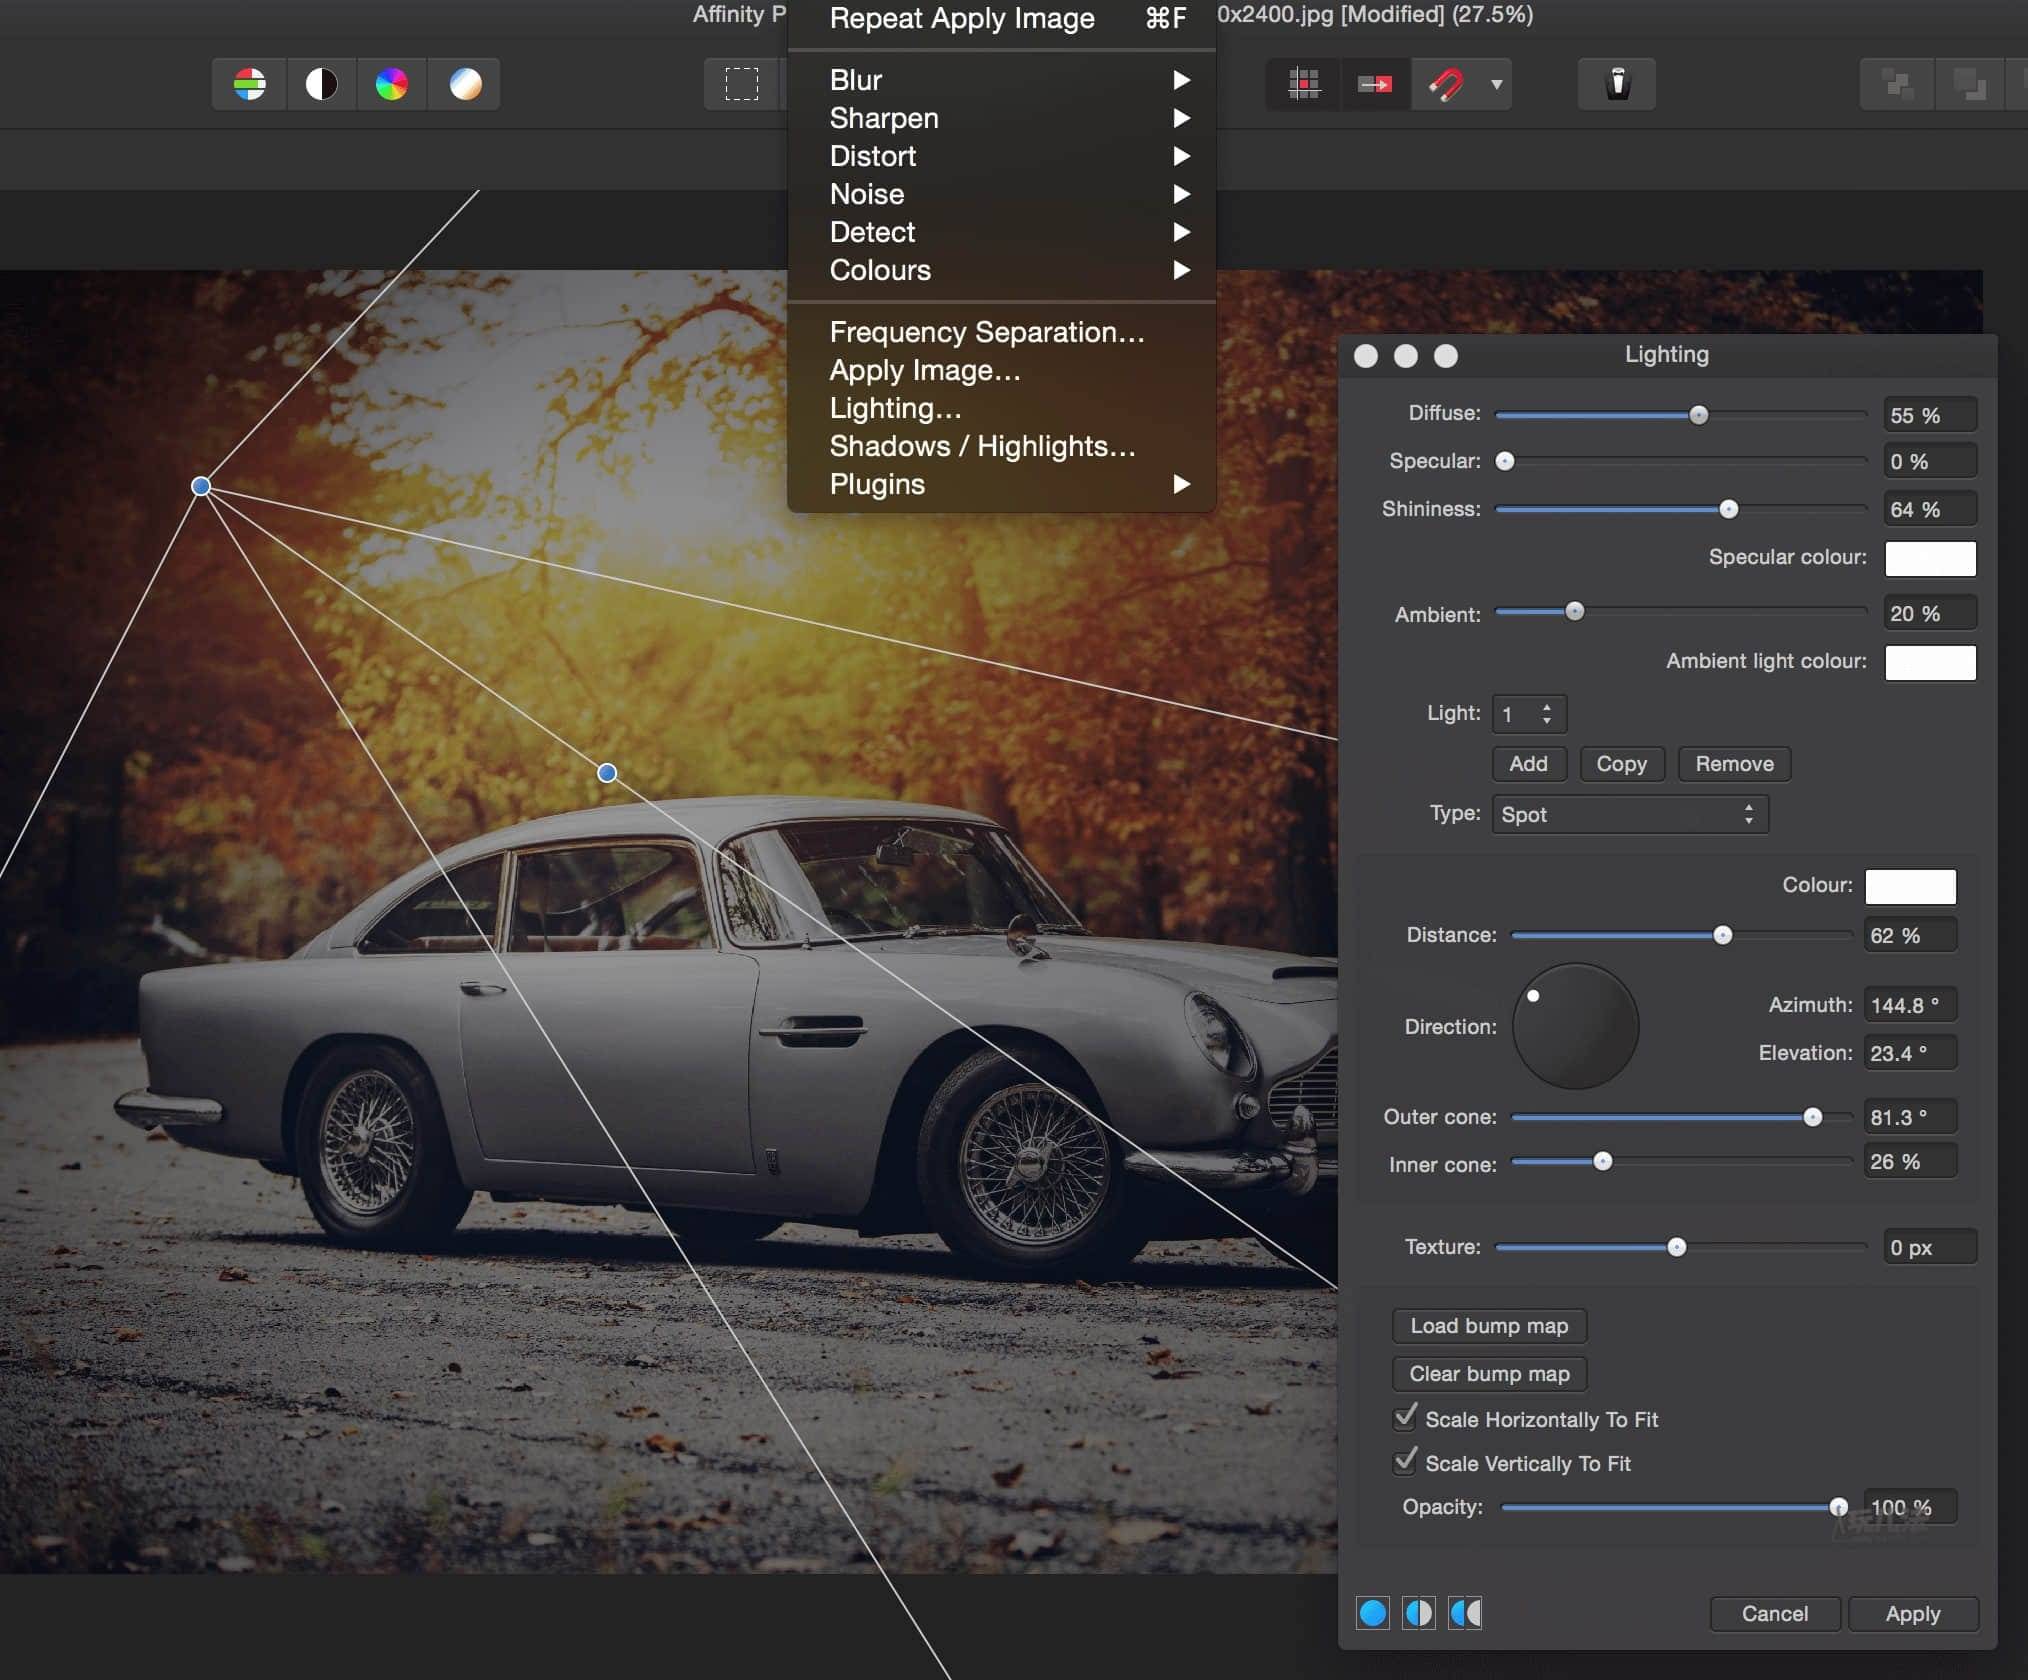Screen dimensions: 2028x1680
Task: Open the Specular colour swatch
Action: pos(1930,558)
